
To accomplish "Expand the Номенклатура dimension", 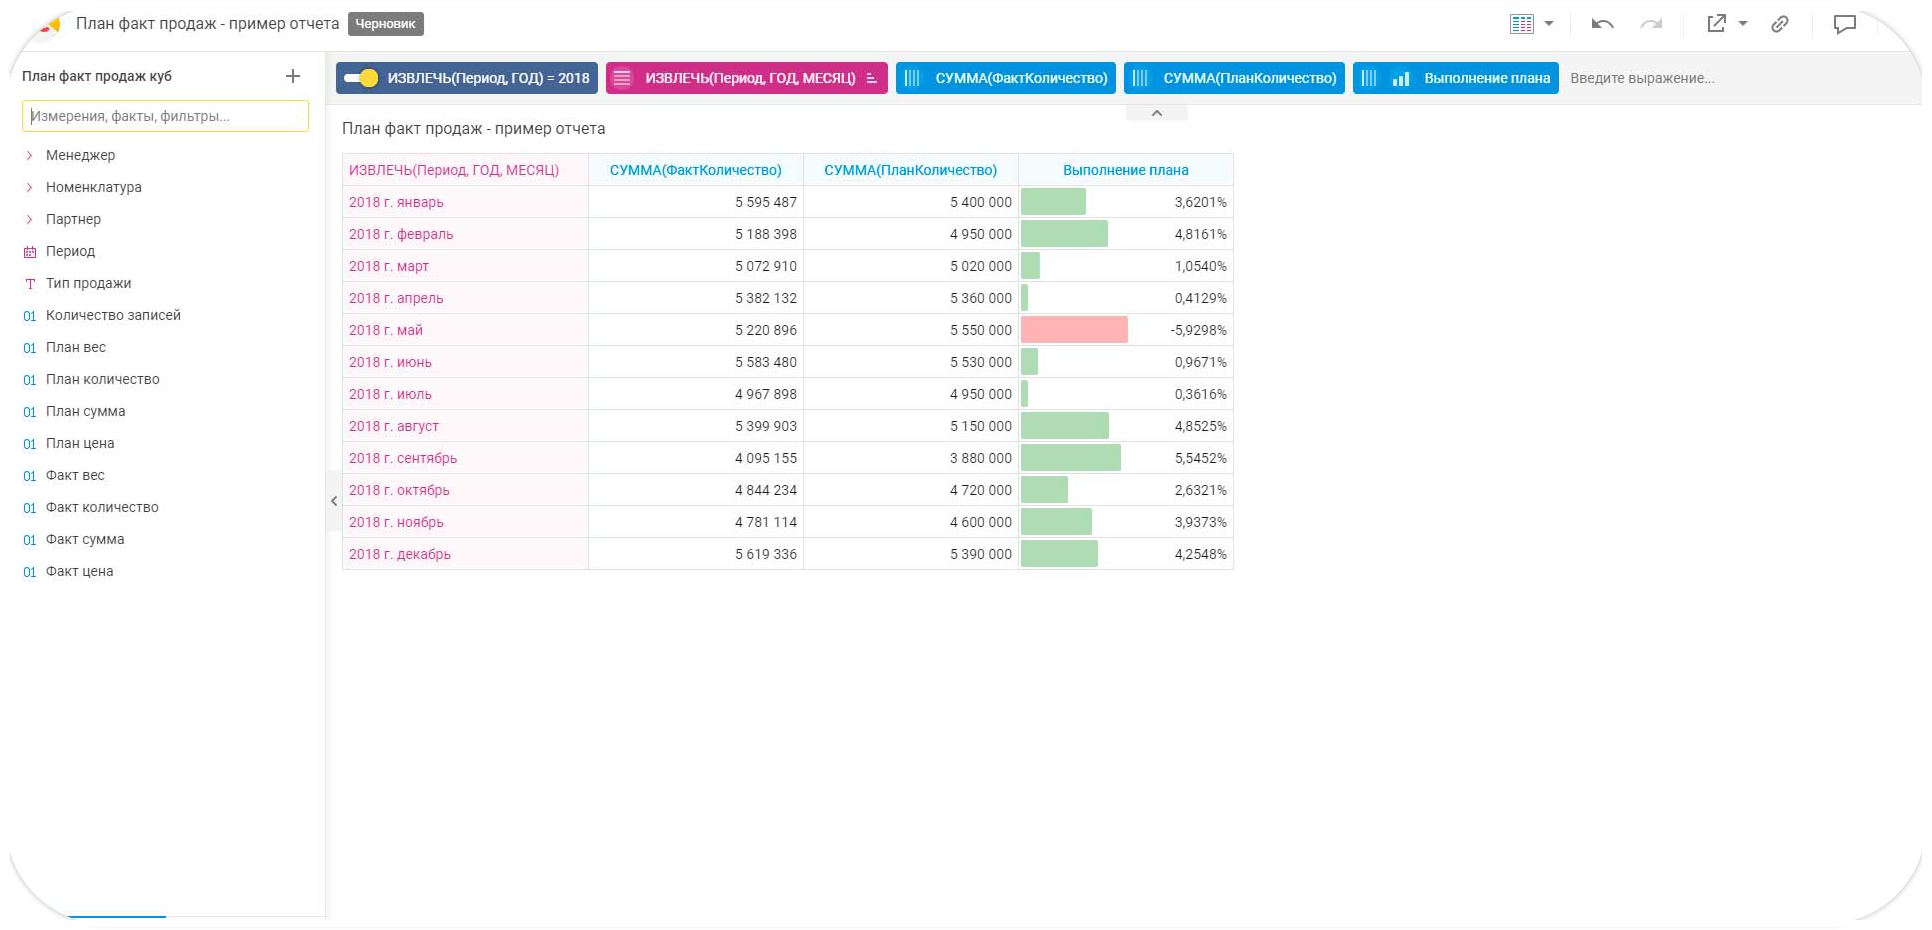I will tap(30, 187).
